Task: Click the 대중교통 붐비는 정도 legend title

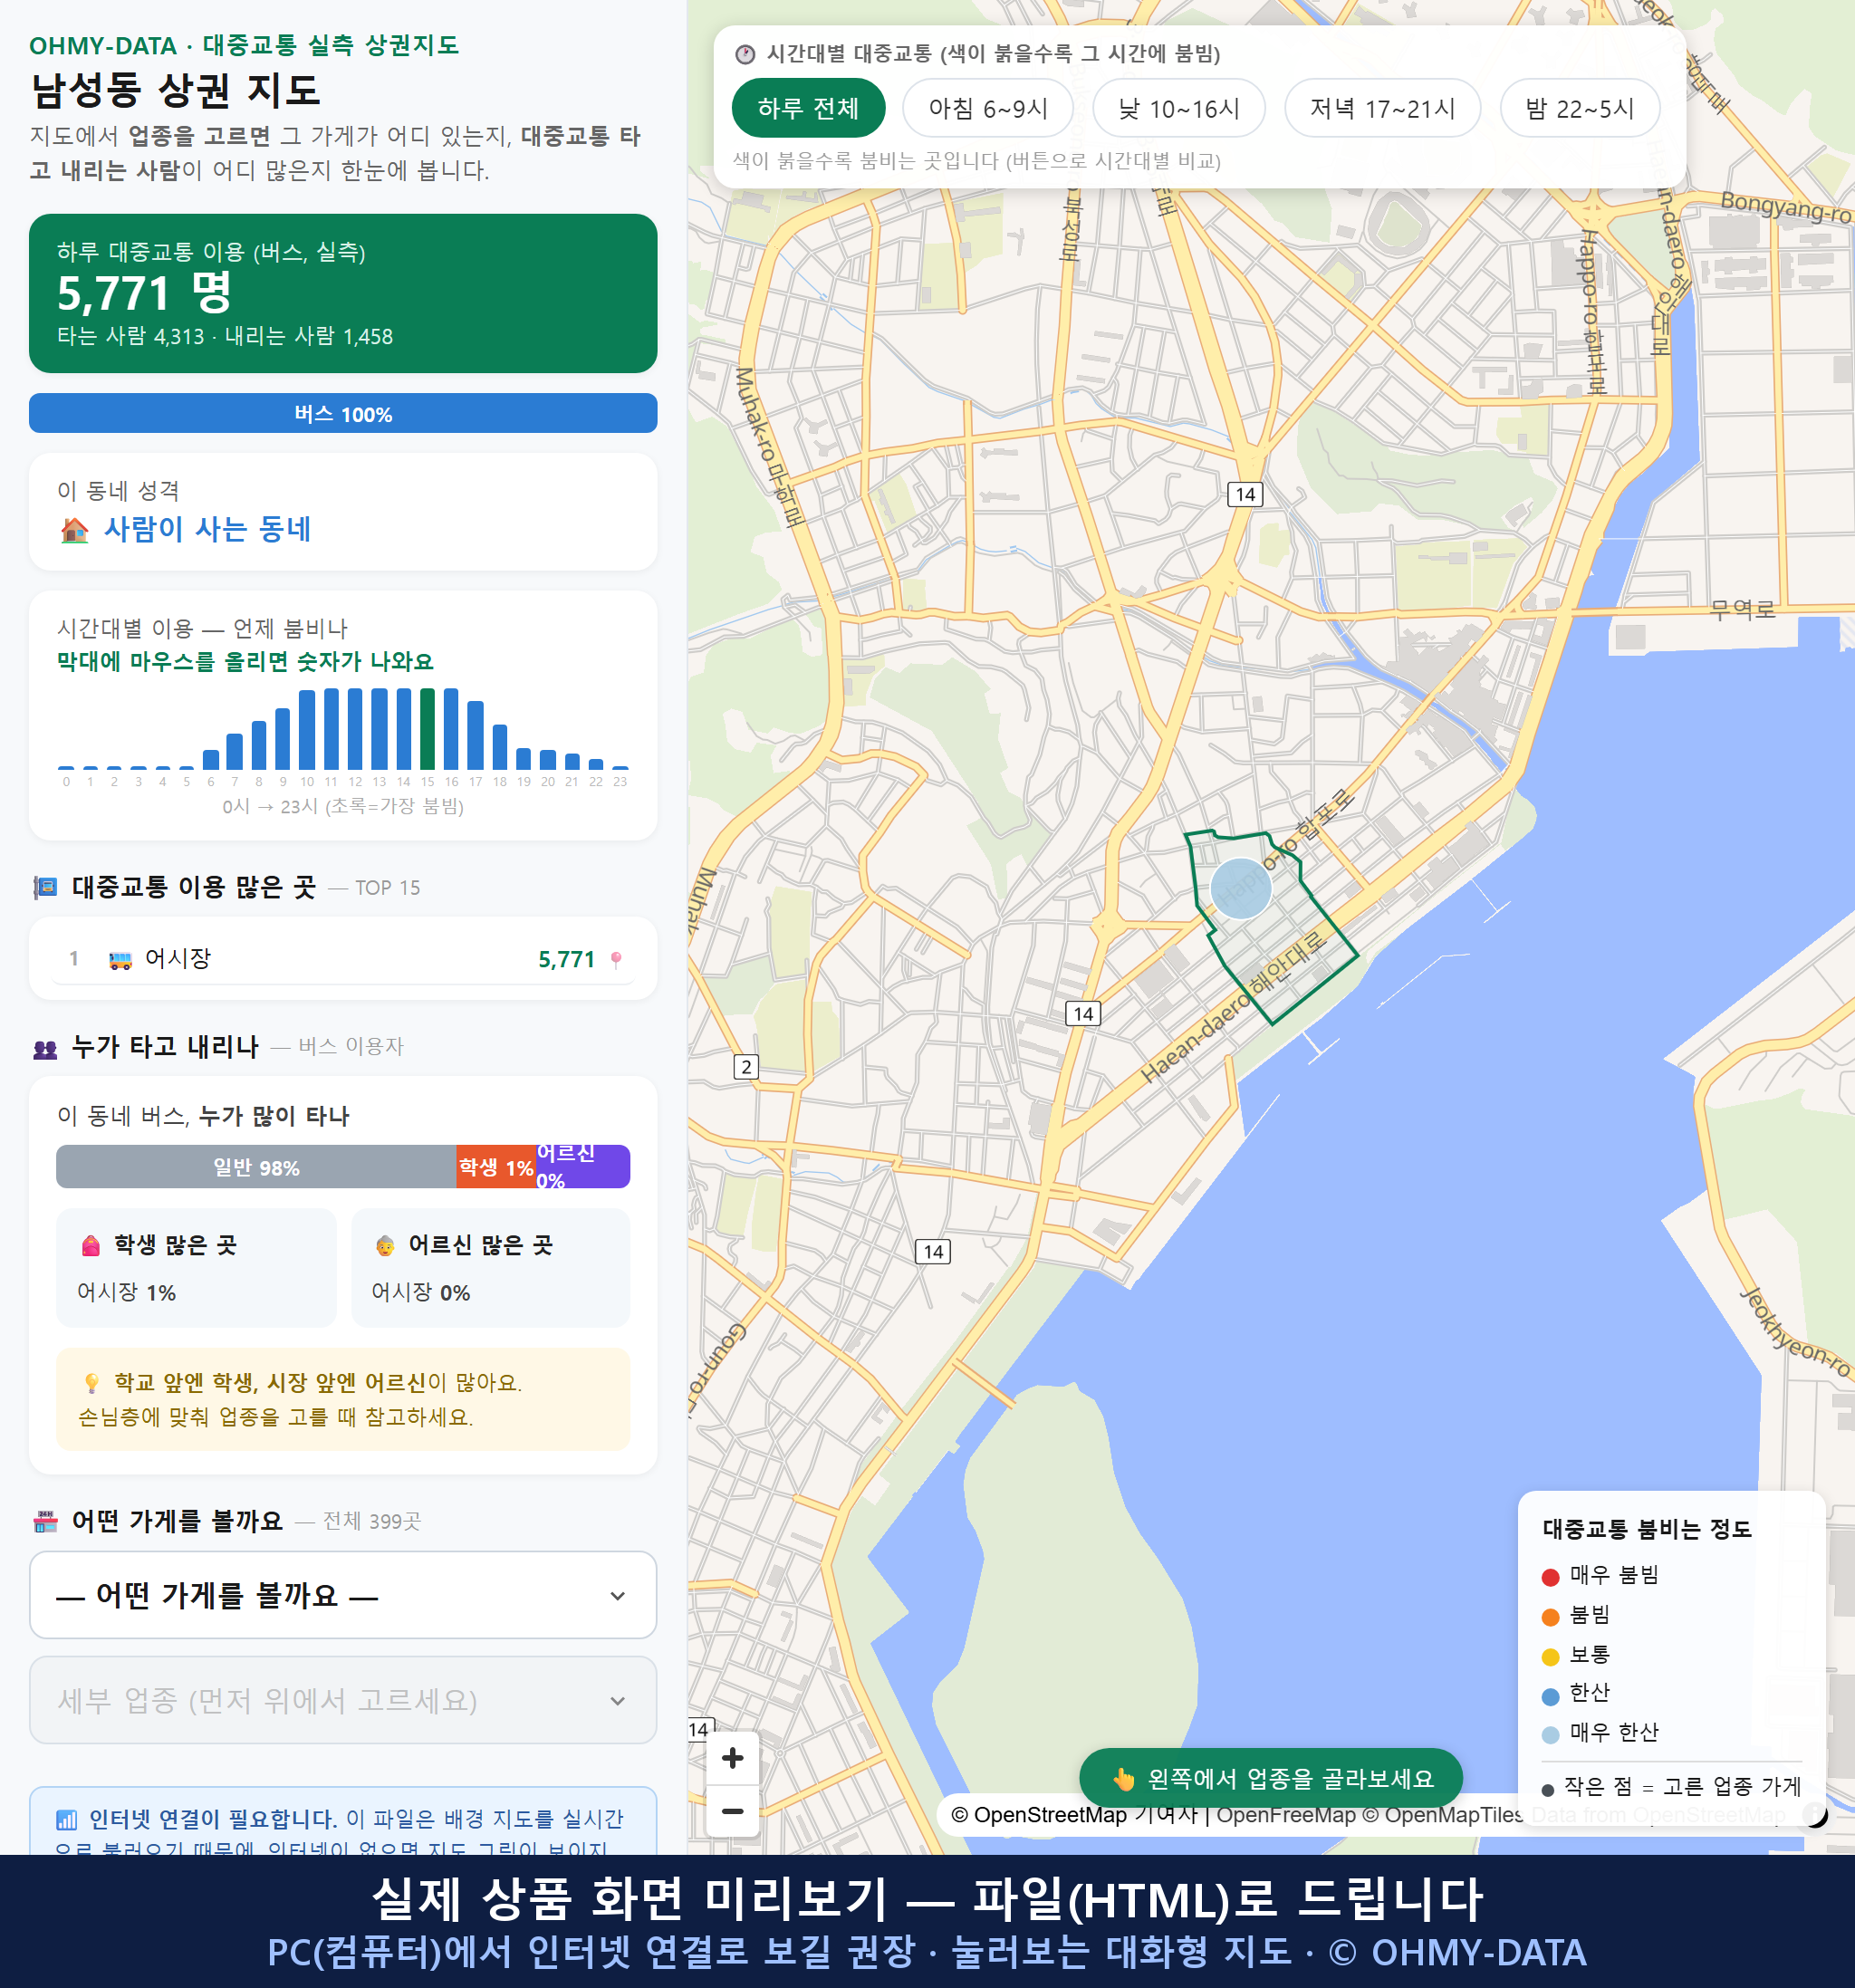Action: click(1647, 1529)
